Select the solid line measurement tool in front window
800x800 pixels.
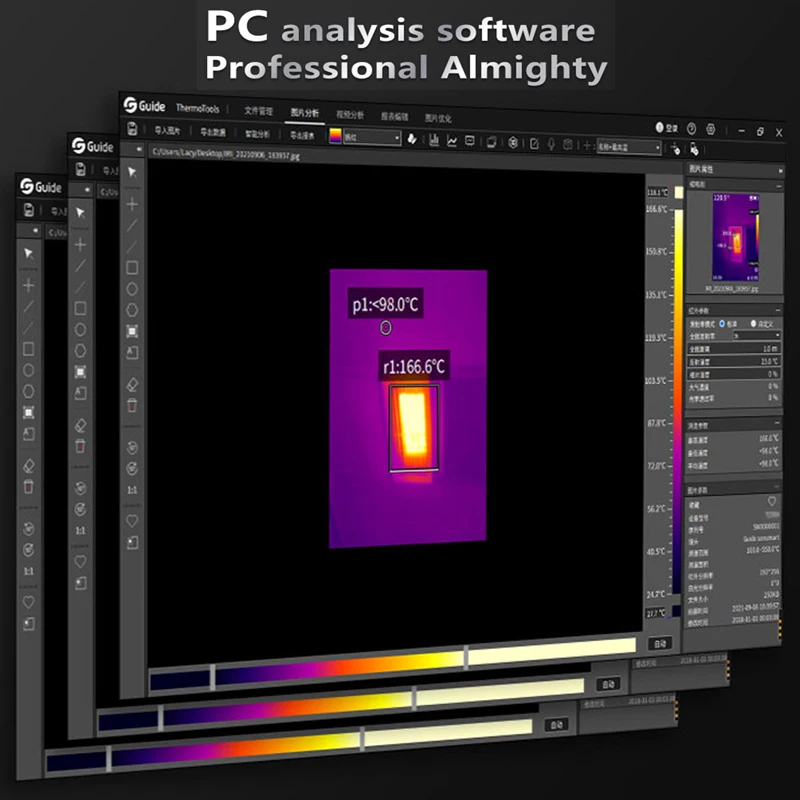click(132, 225)
